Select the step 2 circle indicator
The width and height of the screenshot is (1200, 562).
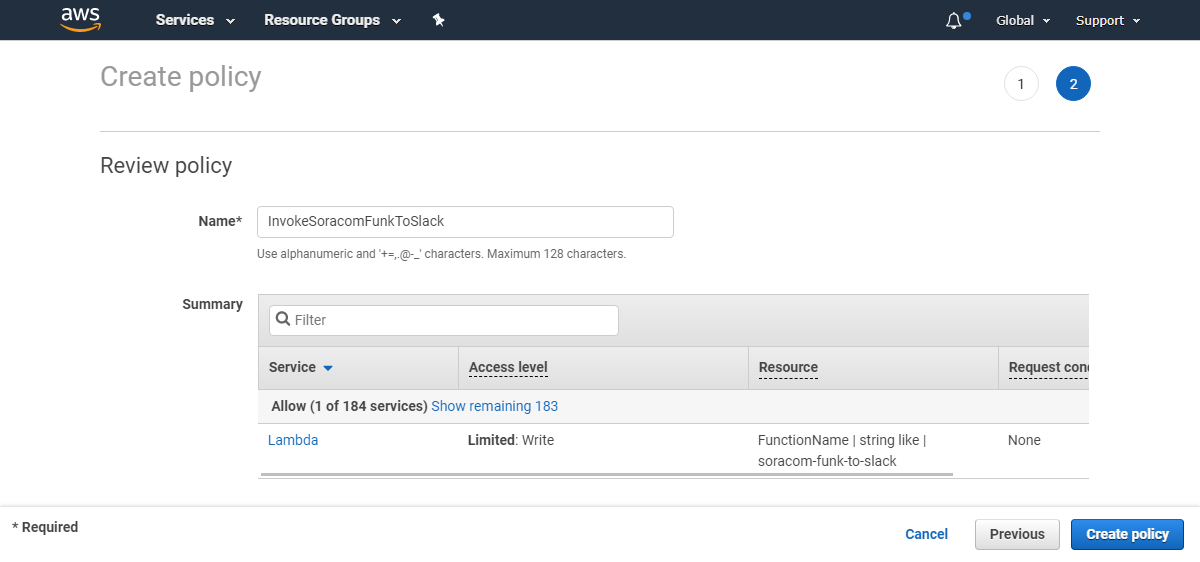click(1073, 84)
